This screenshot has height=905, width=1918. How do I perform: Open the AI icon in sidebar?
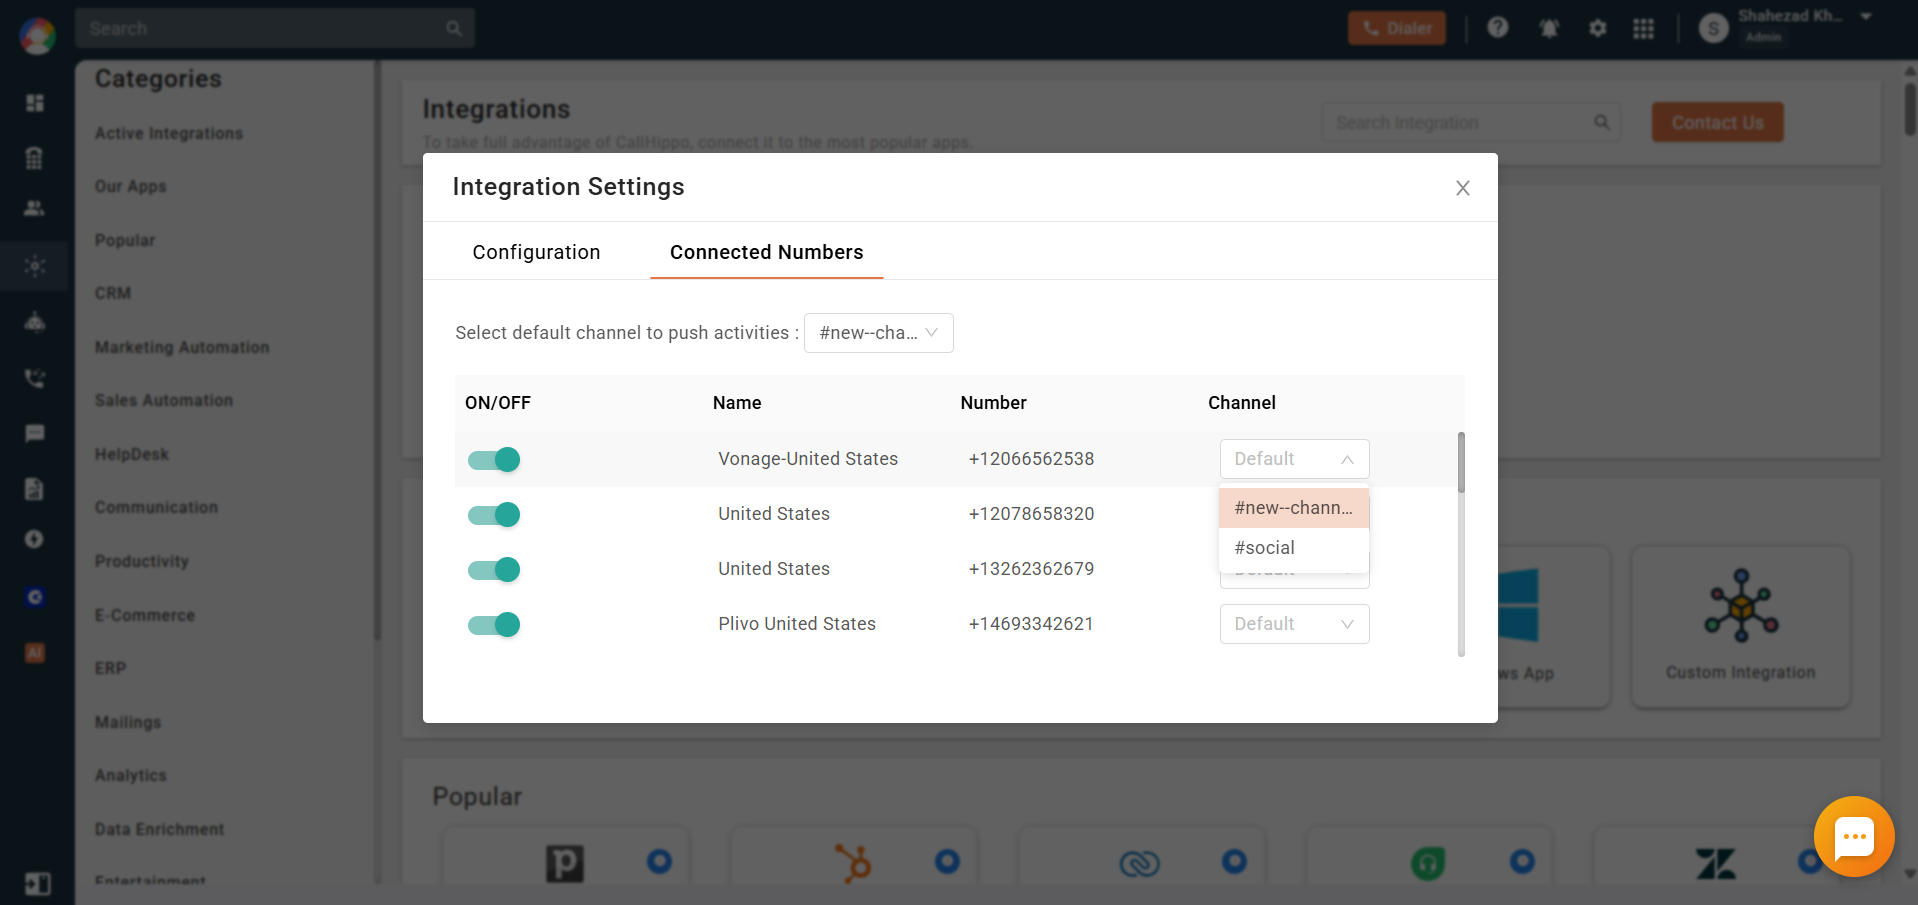[35, 653]
